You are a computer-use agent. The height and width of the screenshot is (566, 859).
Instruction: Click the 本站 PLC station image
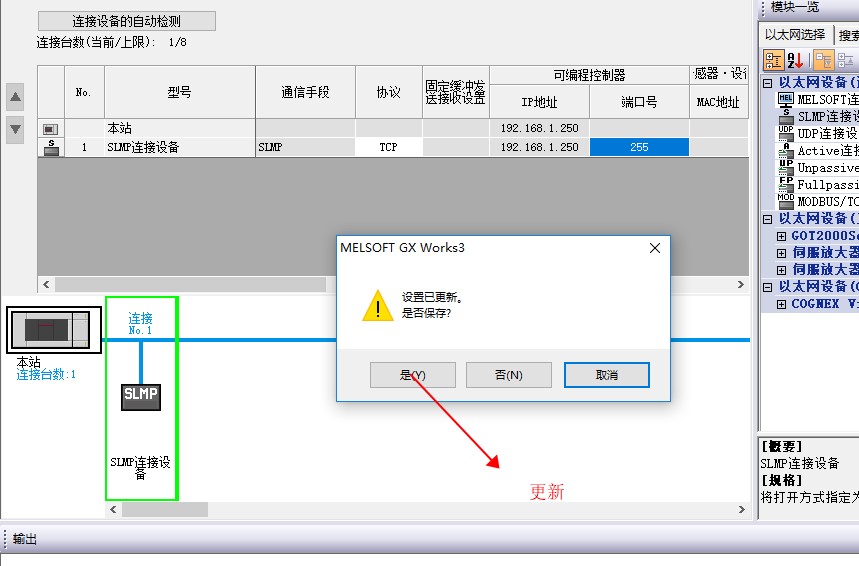coord(54,330)
